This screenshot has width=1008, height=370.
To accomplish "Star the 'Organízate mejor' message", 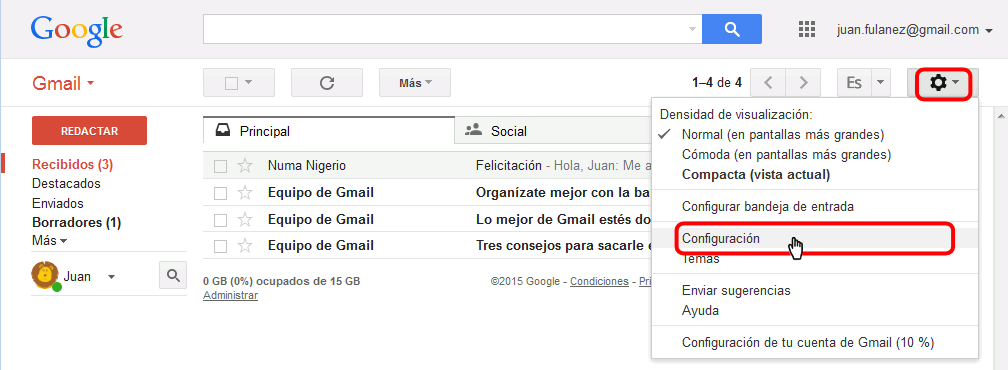I will [244, 193].
